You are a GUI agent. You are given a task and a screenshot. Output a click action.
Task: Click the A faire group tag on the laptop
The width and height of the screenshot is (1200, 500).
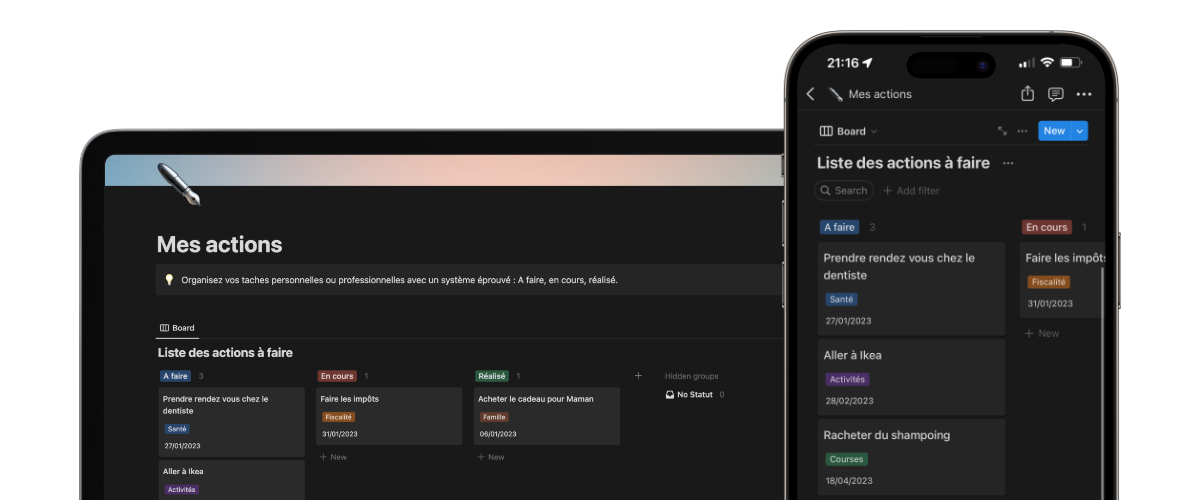pos(175,376)
